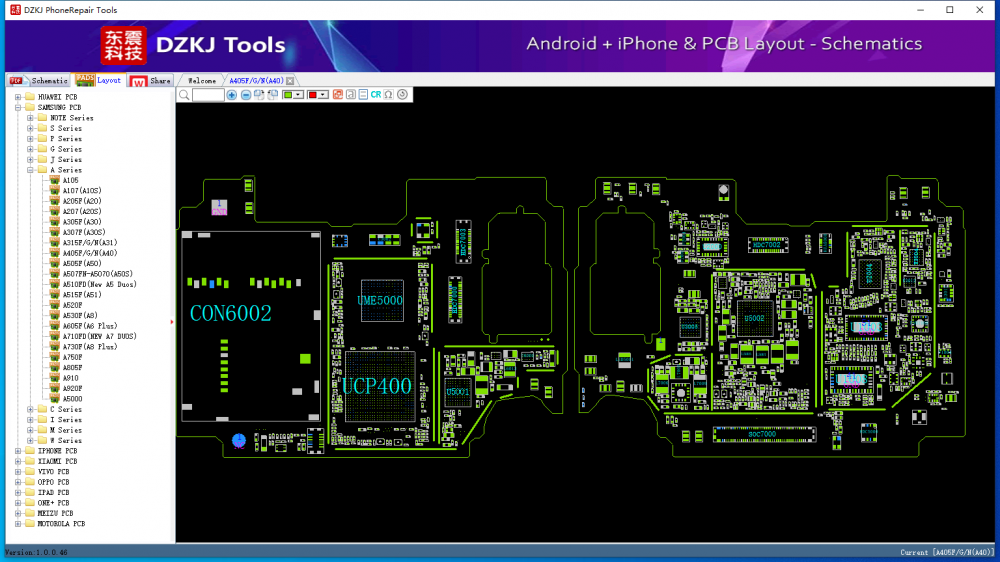The height and width of the screenshot is (562, 1000).
Task: Expand the IPHONE PCB folder
Action: pos(18,451)
